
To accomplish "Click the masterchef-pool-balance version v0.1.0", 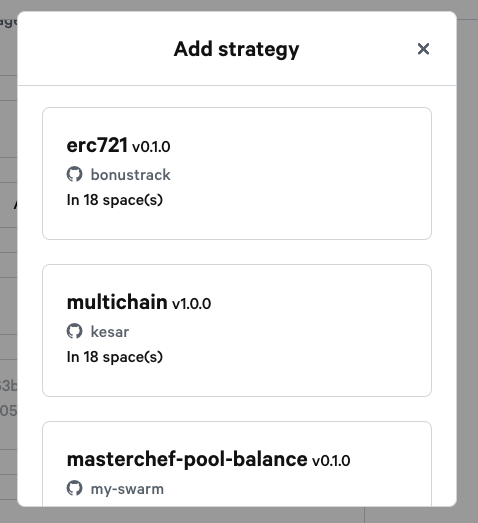I will tap(331, 461).
